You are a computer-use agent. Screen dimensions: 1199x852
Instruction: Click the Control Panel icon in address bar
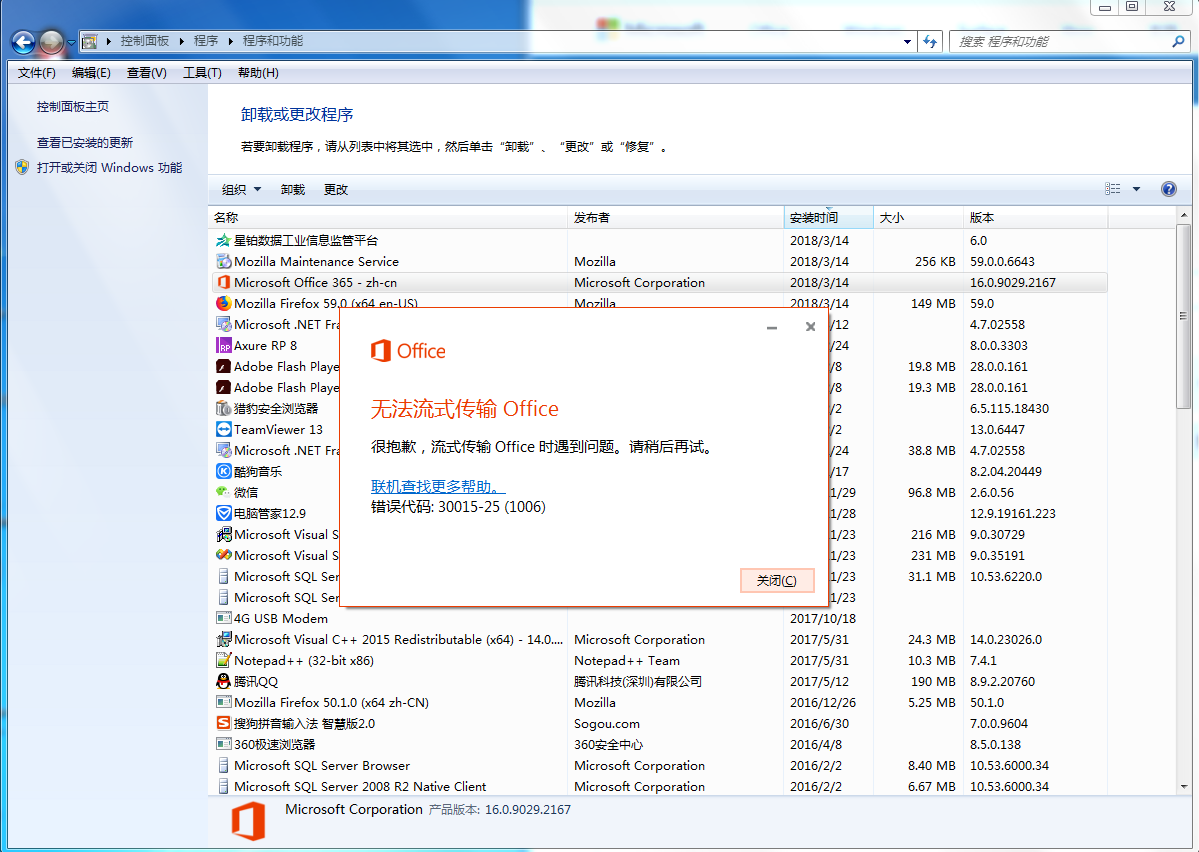[89, 41]
